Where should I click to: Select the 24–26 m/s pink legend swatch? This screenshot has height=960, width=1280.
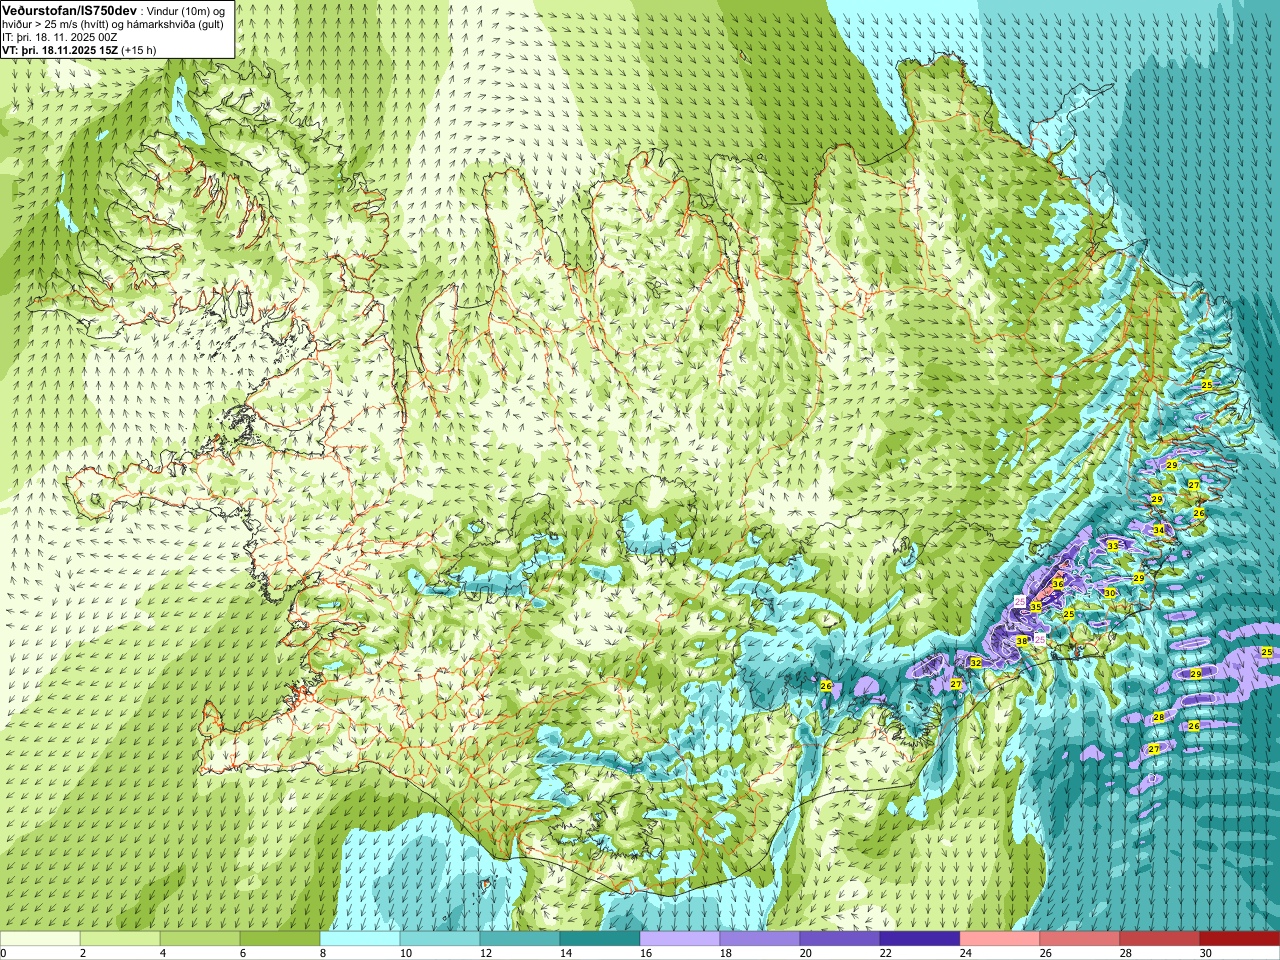(x=1000, y=939)
